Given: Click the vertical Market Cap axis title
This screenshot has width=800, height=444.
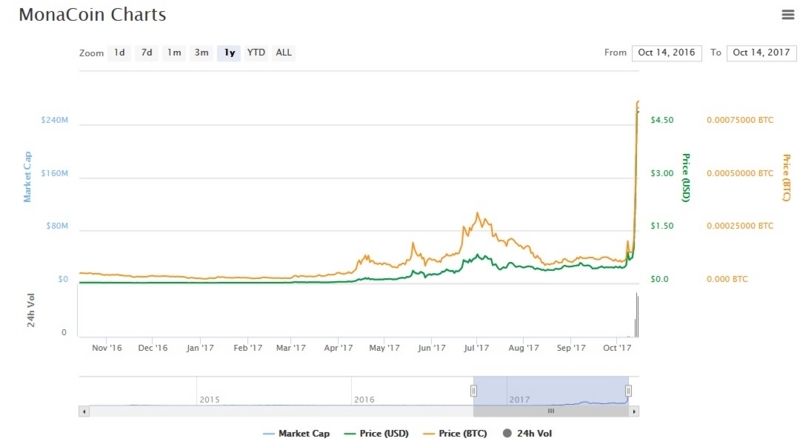Looking at the screenshot, I should point(28,177).
